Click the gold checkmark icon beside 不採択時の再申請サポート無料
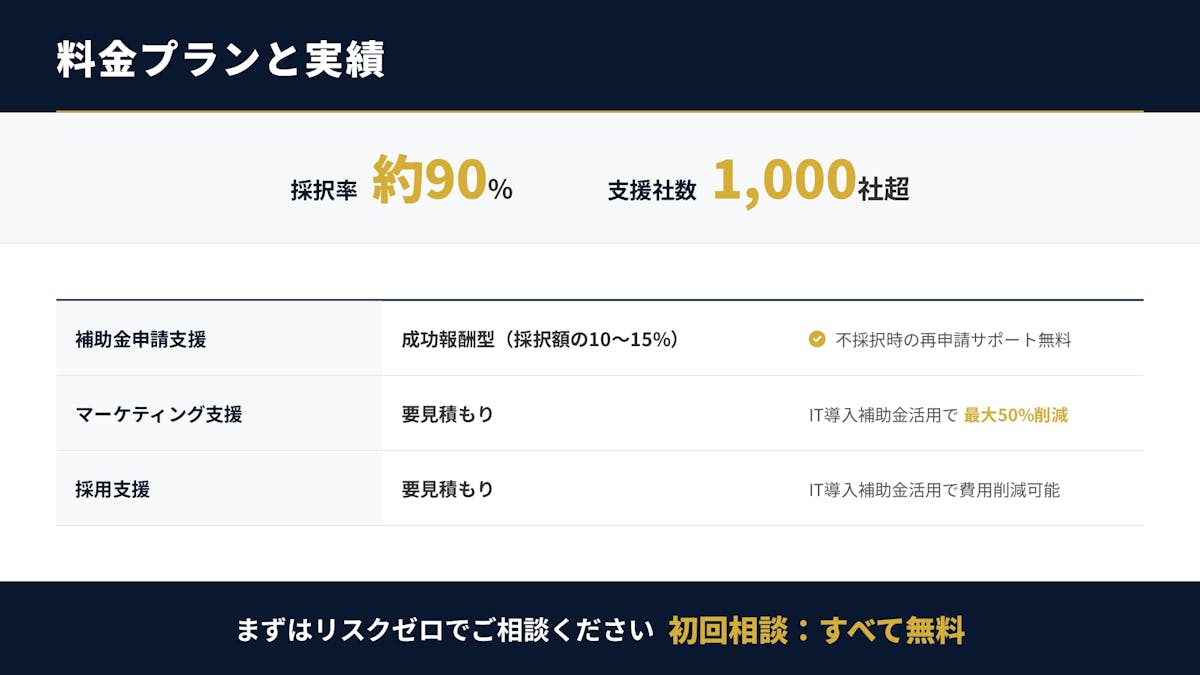This screenshot has width=1200, height=675. tap(817, 339)
